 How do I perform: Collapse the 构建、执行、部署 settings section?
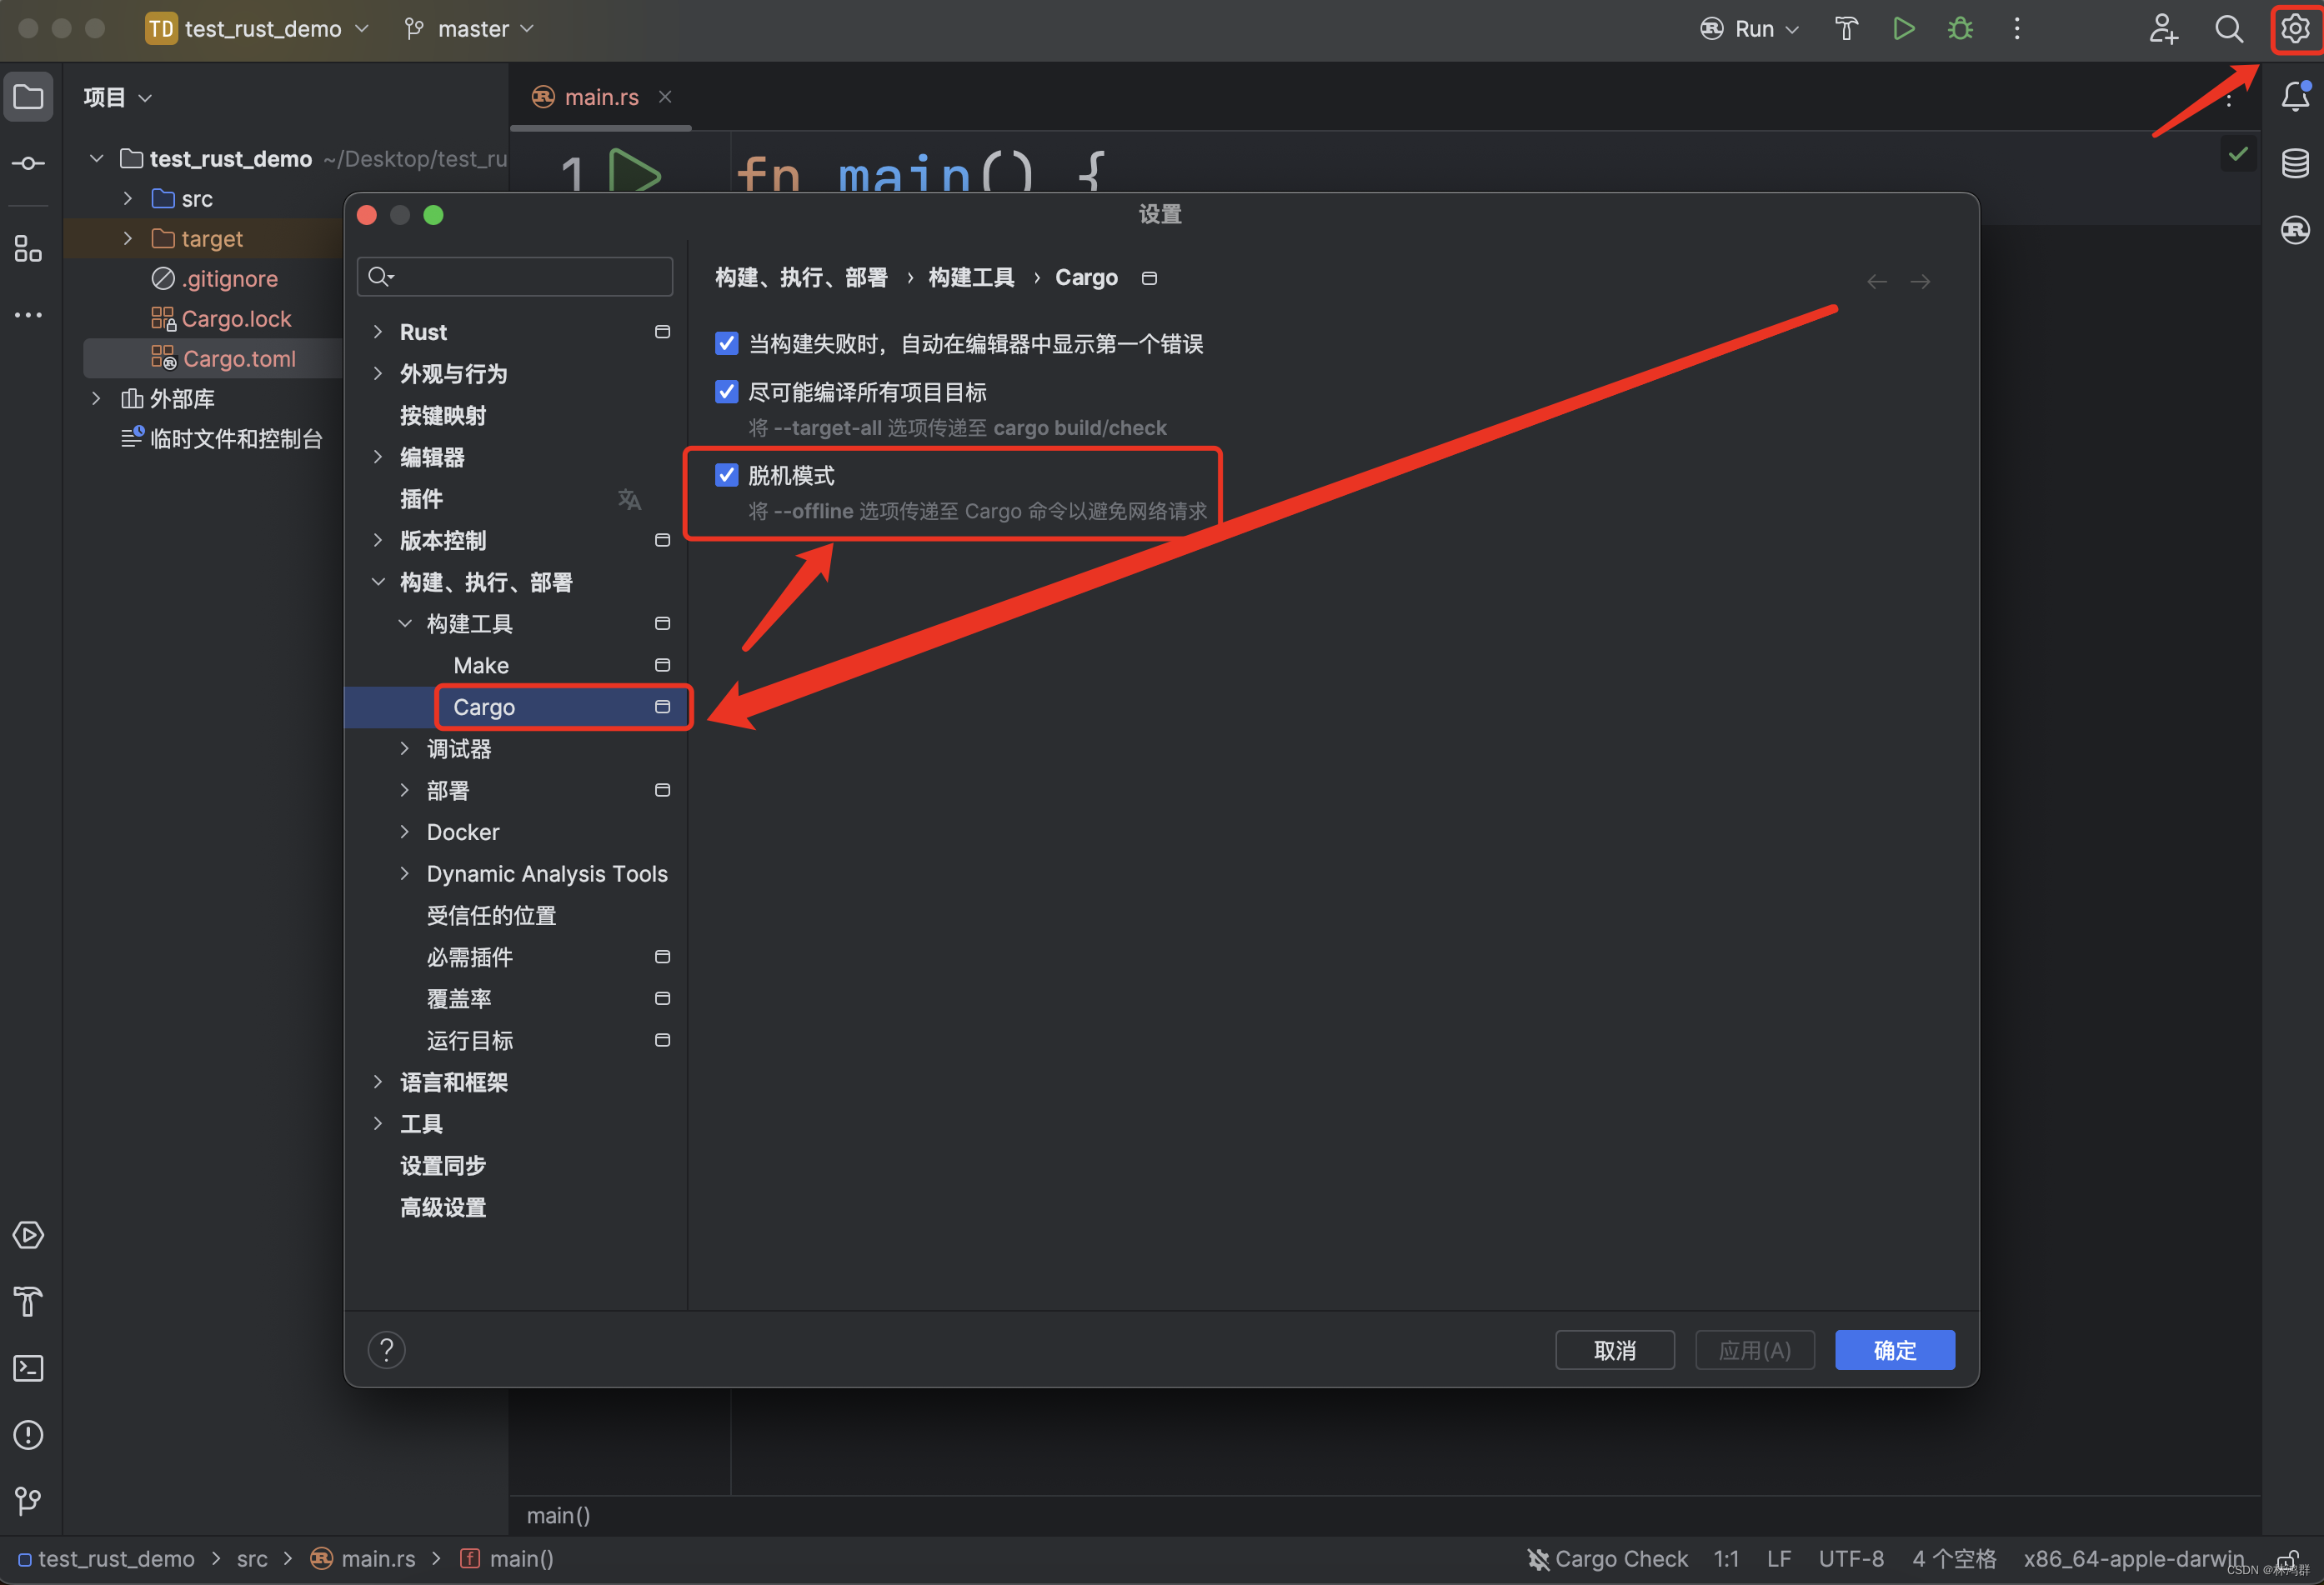coord(378,581)
